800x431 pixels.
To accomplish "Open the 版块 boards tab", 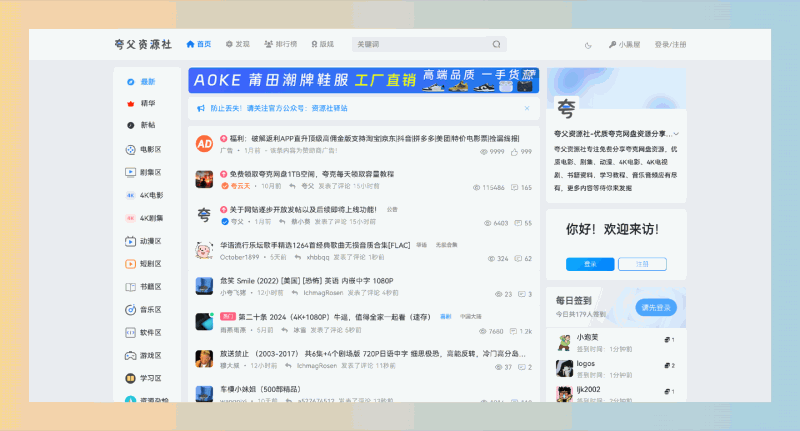I will [x=322, y=44].
